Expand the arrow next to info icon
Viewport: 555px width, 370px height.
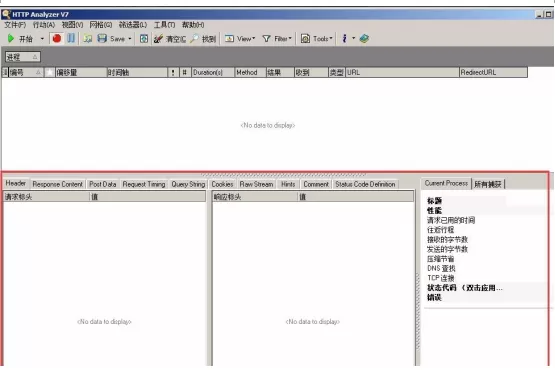(x=353, y=38)
